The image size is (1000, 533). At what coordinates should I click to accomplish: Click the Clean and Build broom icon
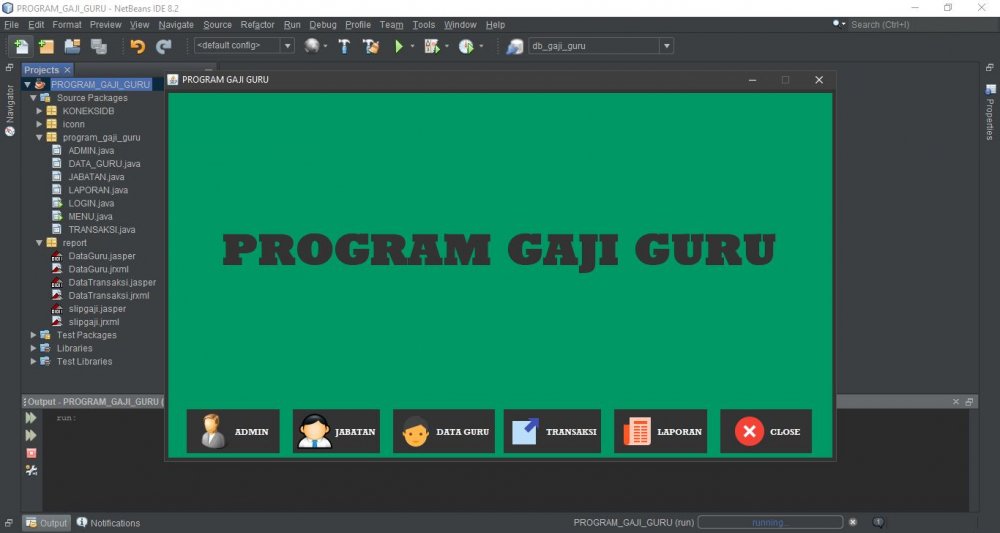371,46
